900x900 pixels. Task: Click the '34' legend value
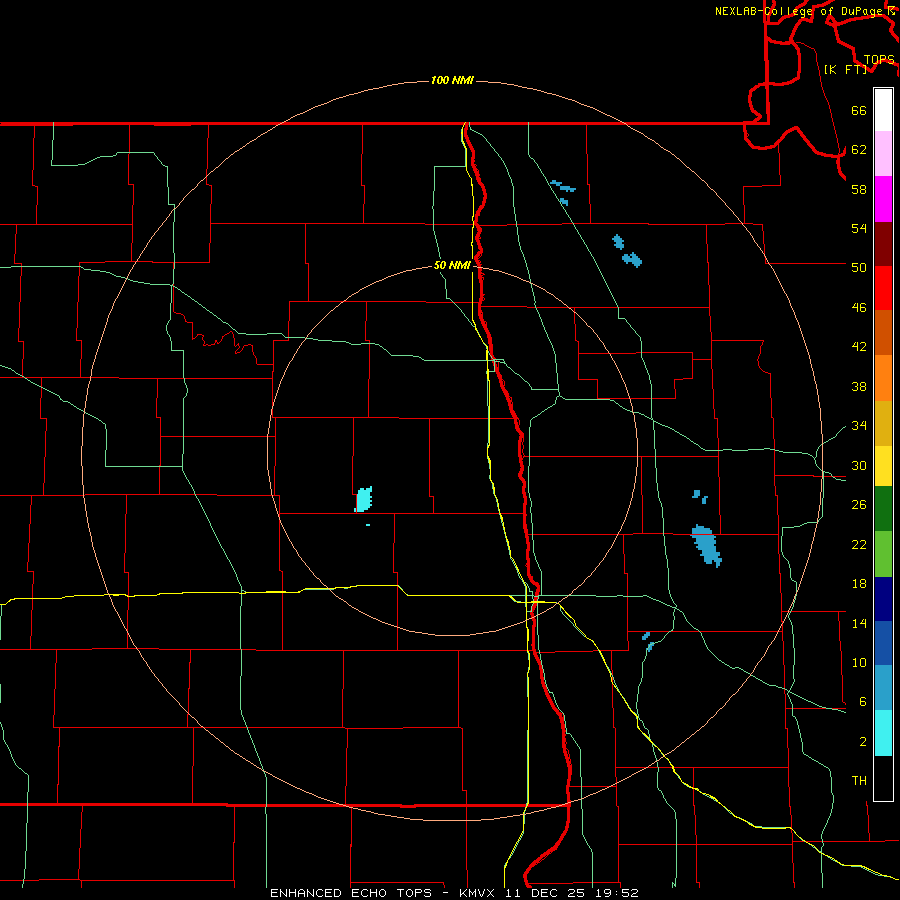coord(859,426)
